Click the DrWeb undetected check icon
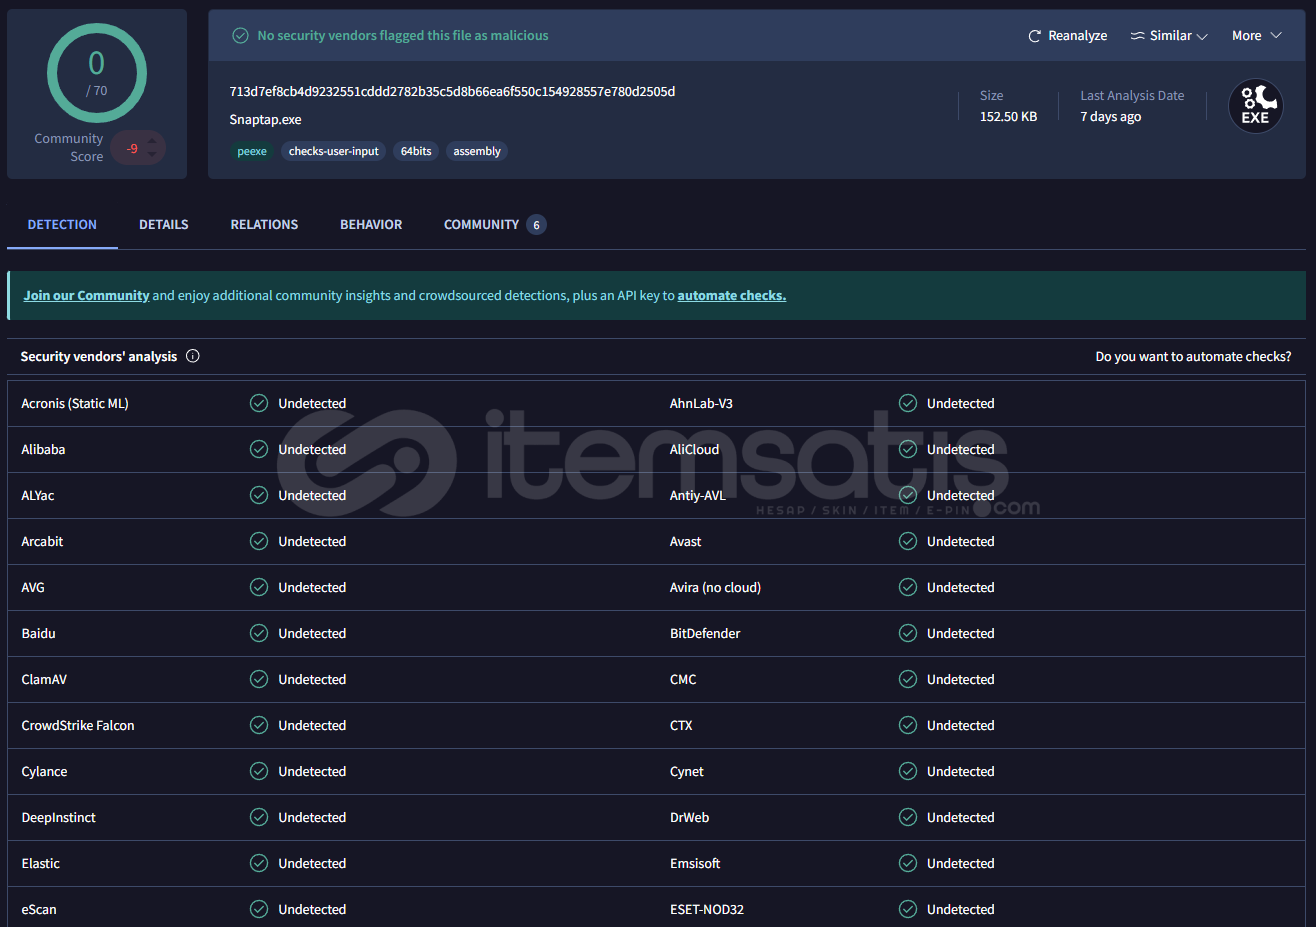 pyautogui.click(x=908, y=817)
